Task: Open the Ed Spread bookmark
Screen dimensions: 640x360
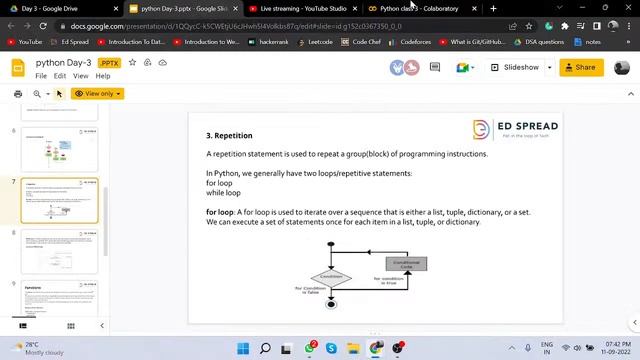Action: click(x=69, y=42)
